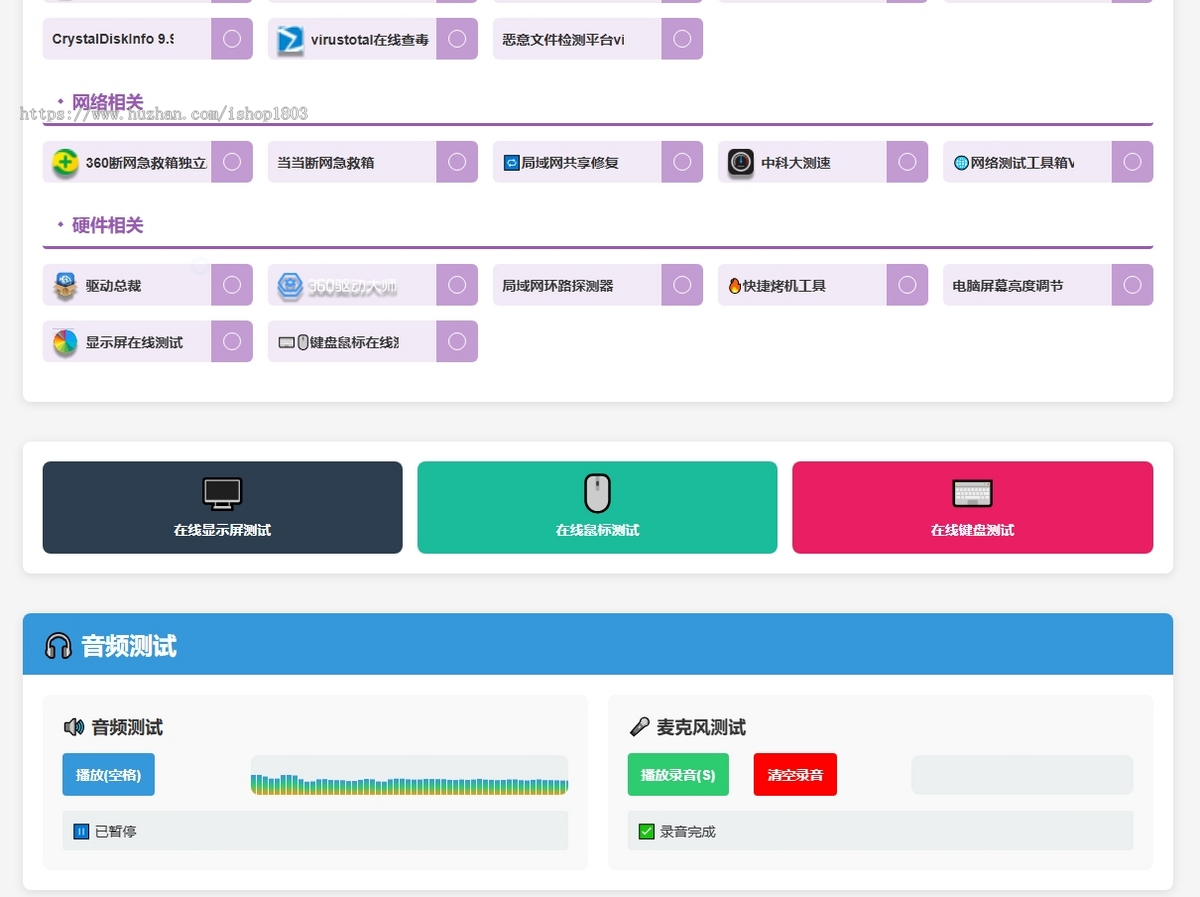Click the audio spectrum visualizer bar

[x=409, y=775]
